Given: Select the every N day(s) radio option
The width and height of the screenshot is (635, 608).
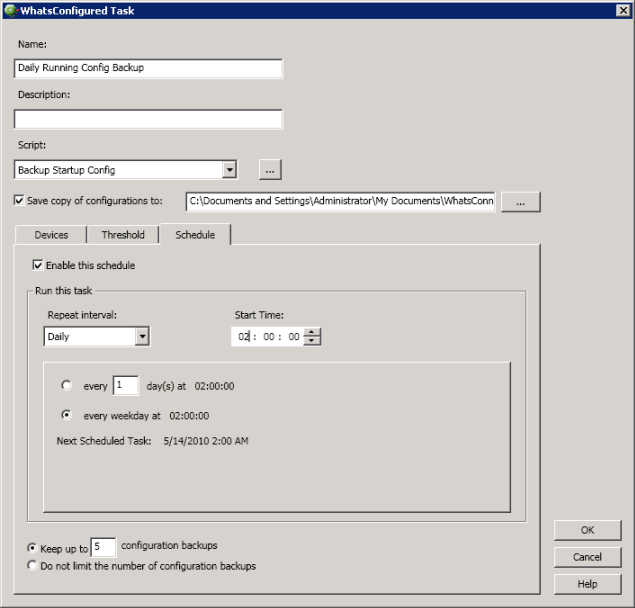Looking at the screenshot, I should point(67,385).
